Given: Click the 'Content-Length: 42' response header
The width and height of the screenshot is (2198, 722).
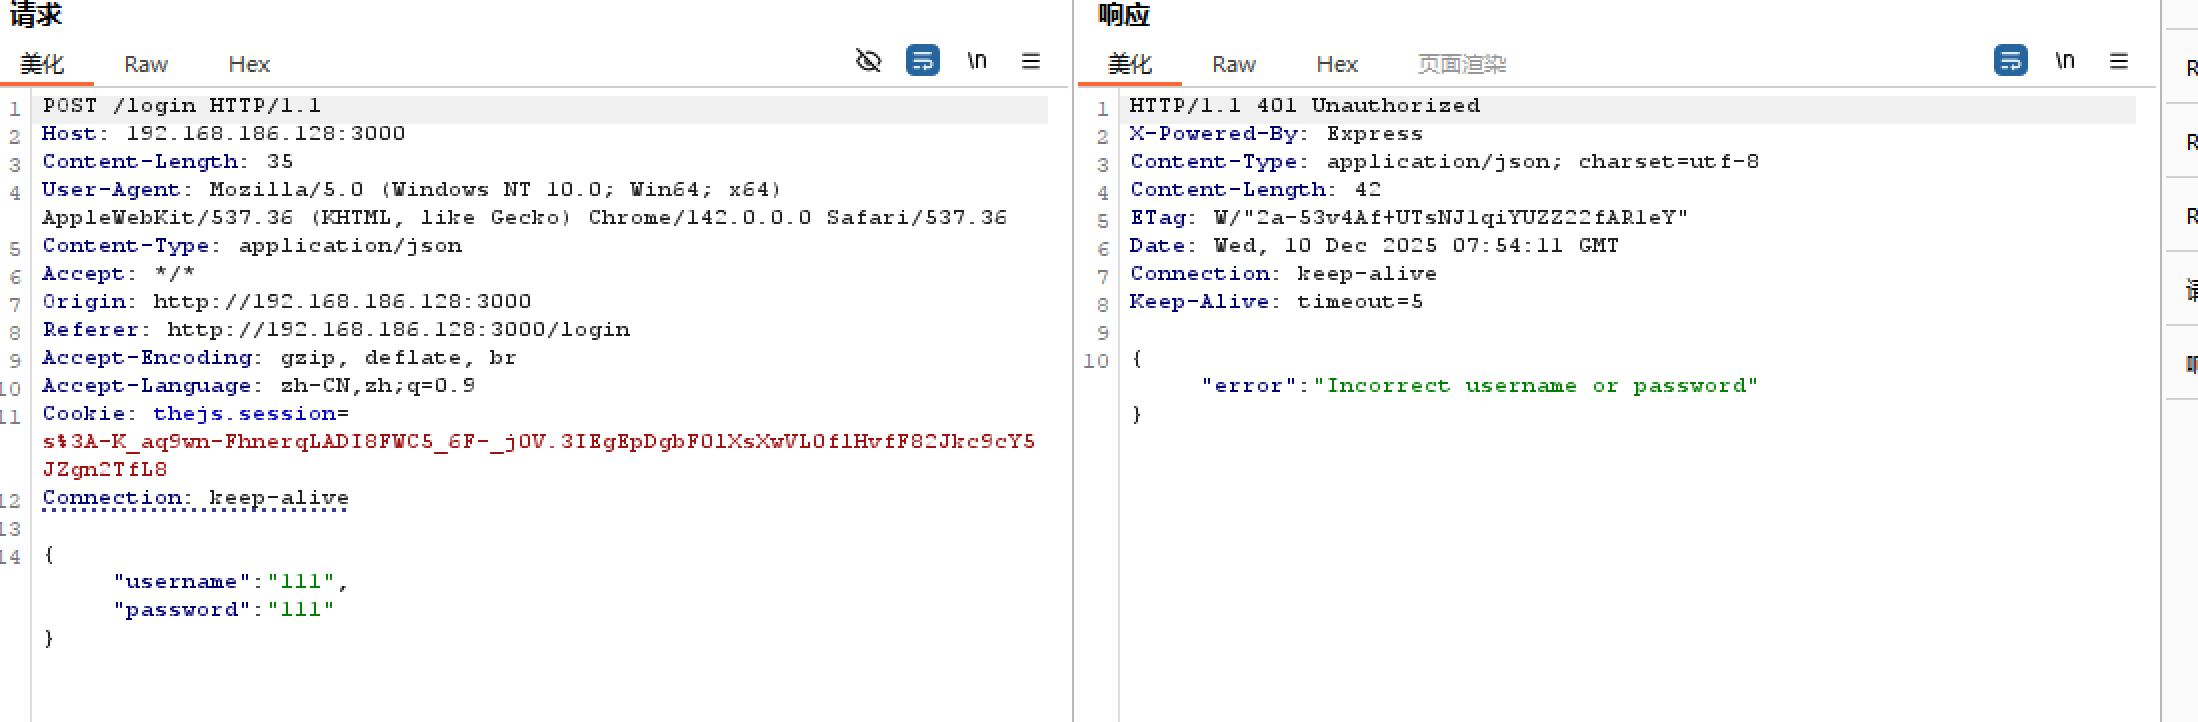Looking at the screenshot, I should pyautogui.click(x=1256, y=190).
